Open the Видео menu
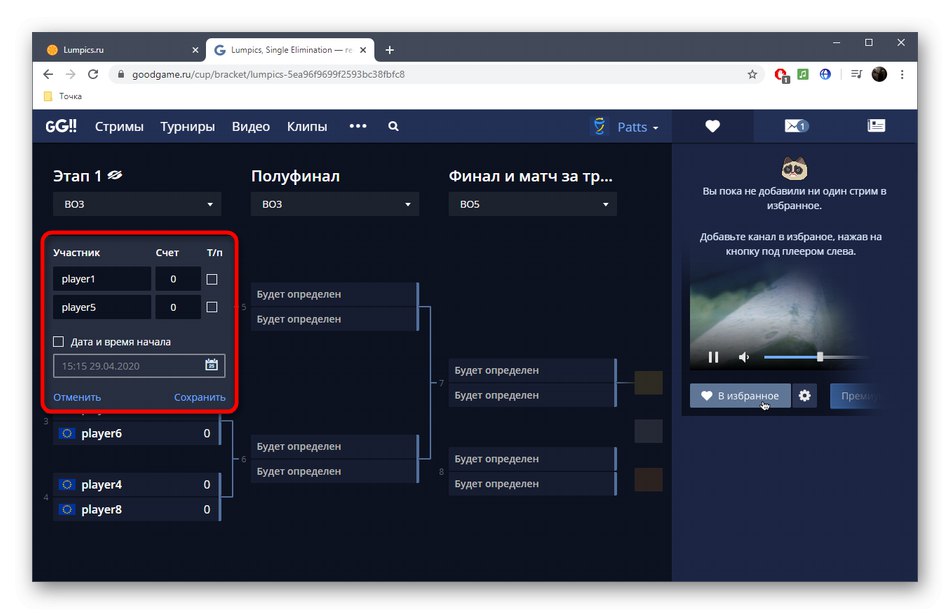 pos(251,127)
